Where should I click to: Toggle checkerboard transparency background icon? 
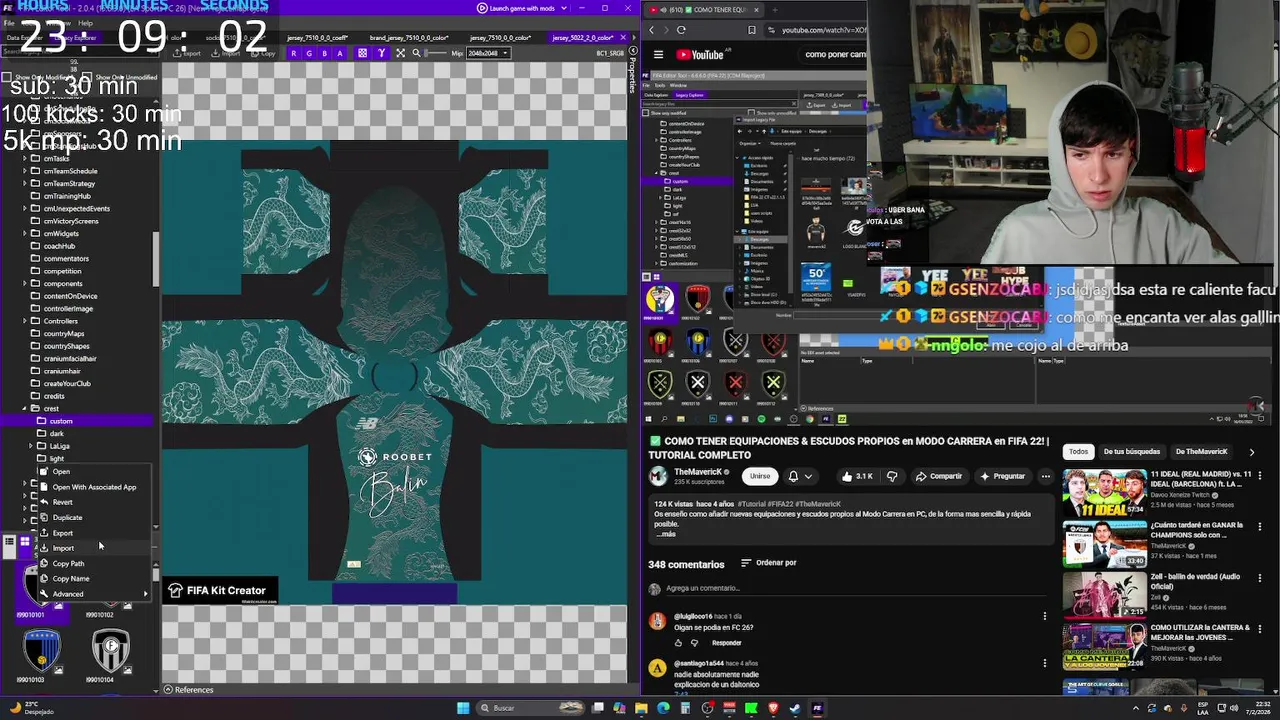point(362,53)
